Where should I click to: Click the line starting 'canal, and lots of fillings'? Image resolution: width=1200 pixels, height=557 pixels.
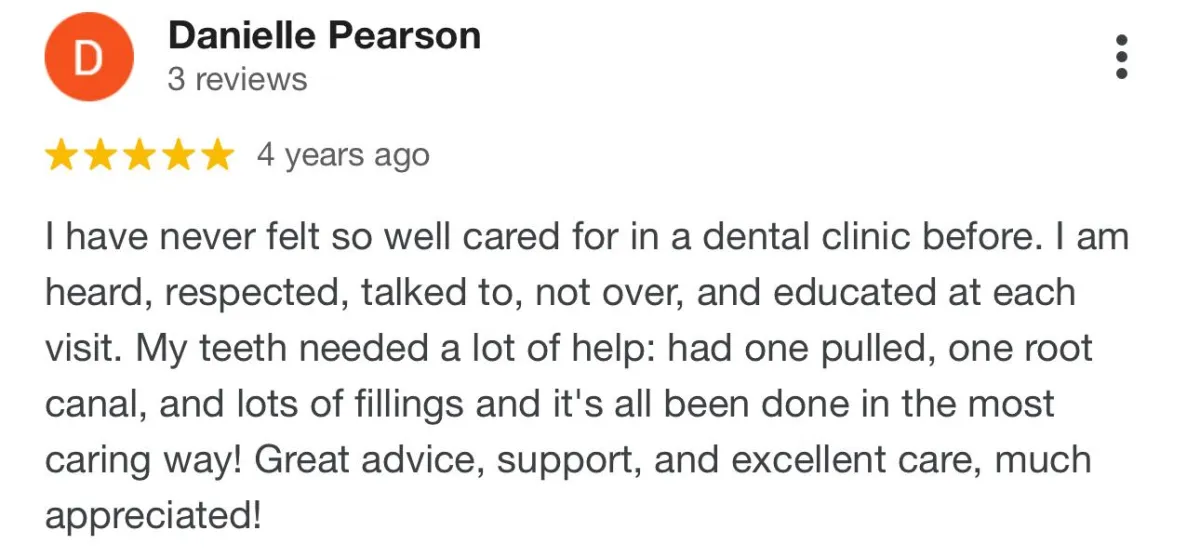pyautogui.click(x=550, y=405)
